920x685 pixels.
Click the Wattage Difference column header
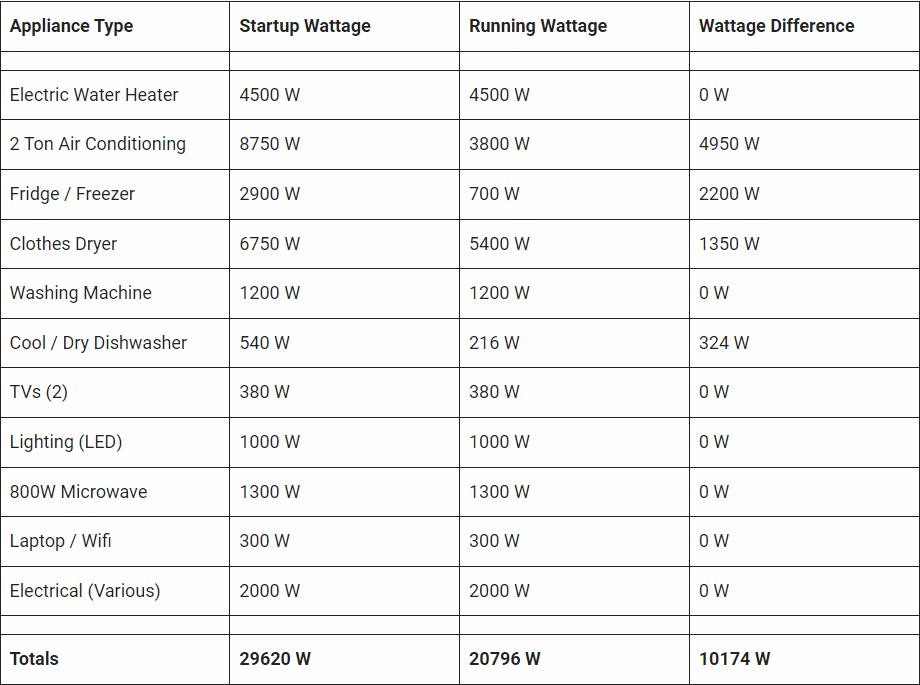tap(776, 26)
